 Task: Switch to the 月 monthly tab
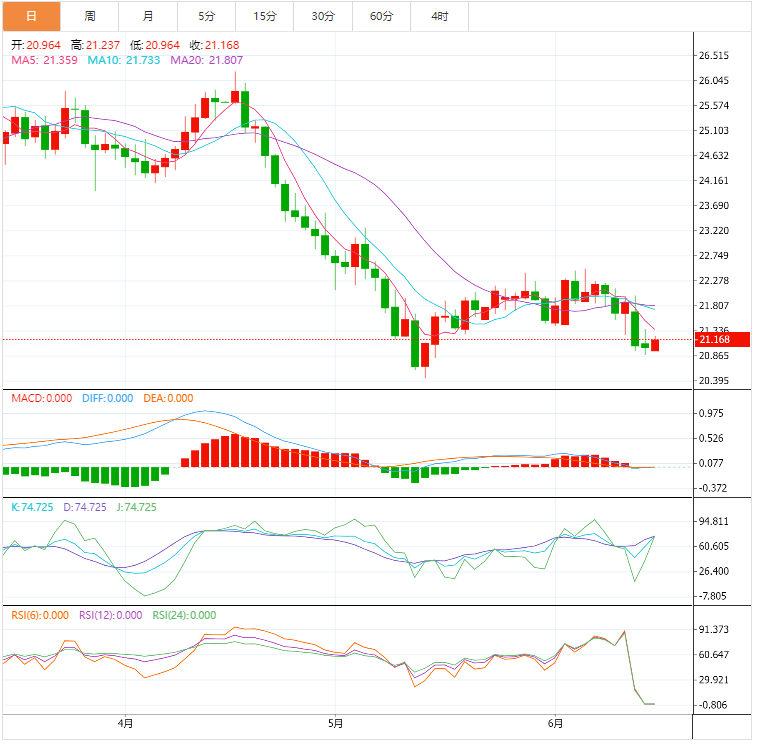pos(148,16)
